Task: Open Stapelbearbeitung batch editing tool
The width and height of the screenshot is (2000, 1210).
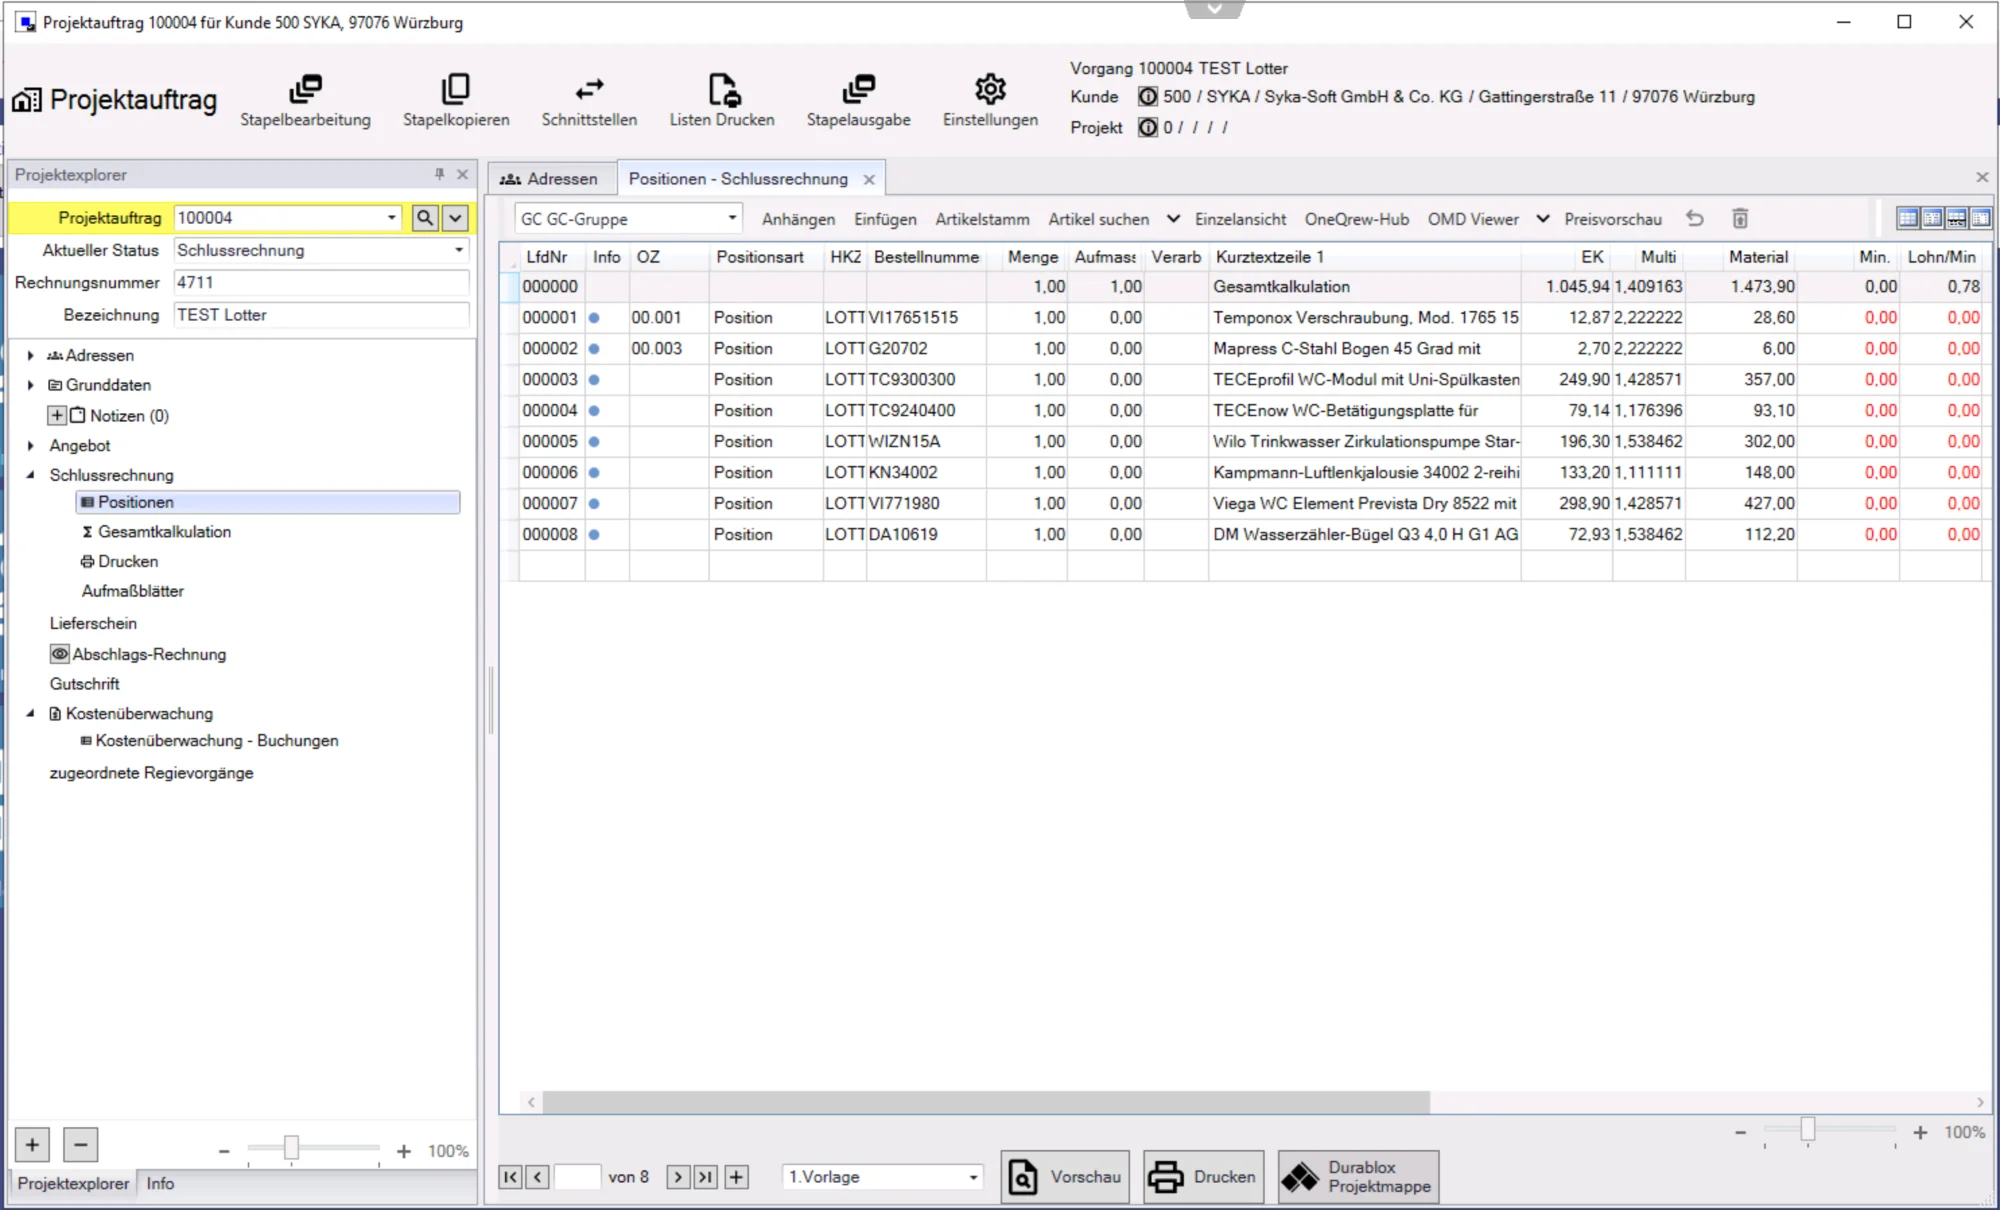Action: click(x=305, y=89)
